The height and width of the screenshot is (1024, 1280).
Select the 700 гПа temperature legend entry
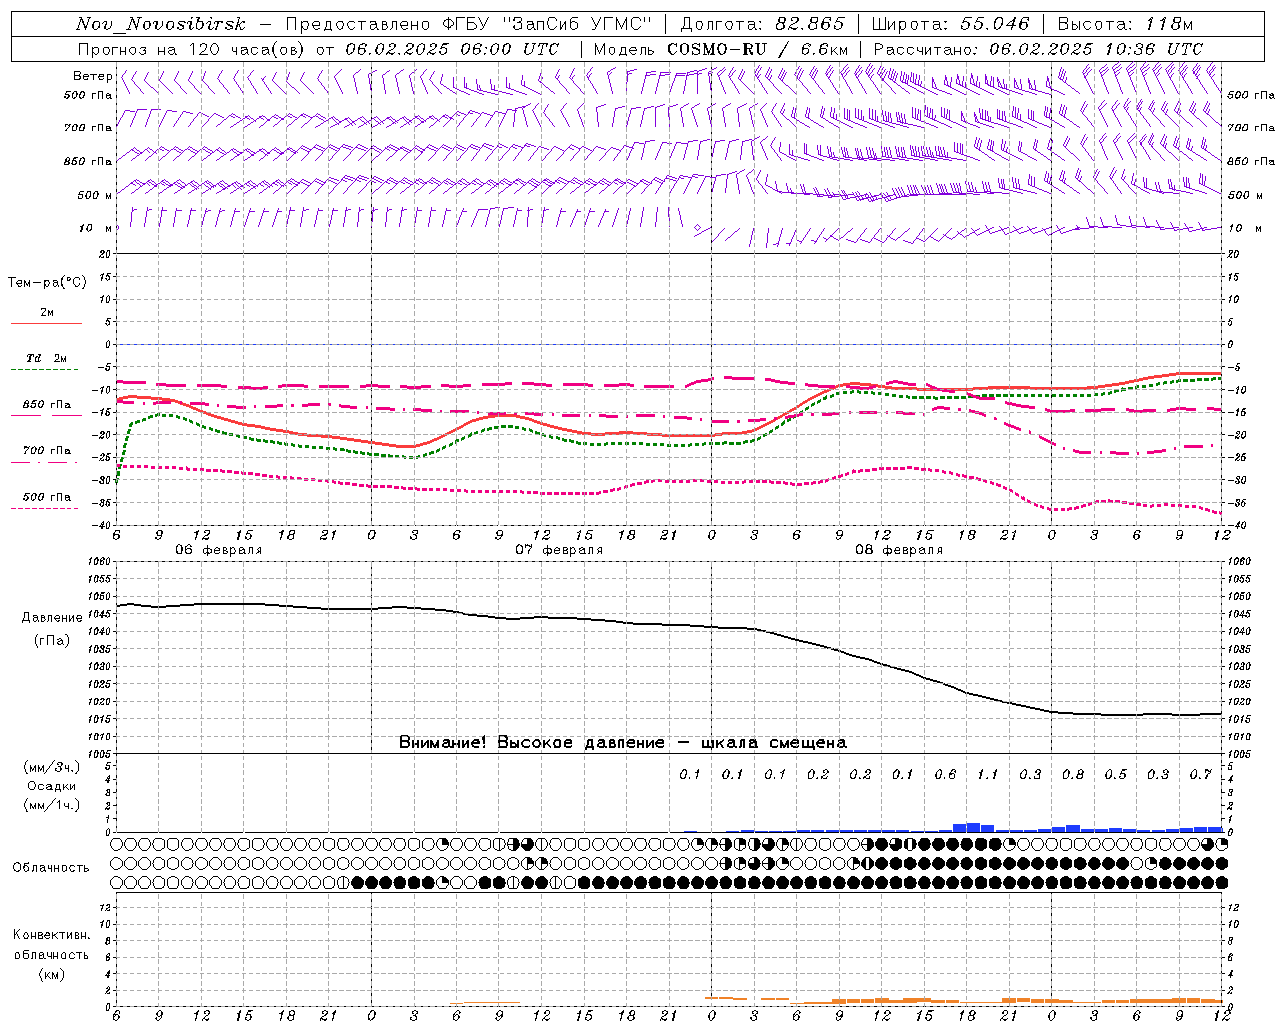[46, 451]
